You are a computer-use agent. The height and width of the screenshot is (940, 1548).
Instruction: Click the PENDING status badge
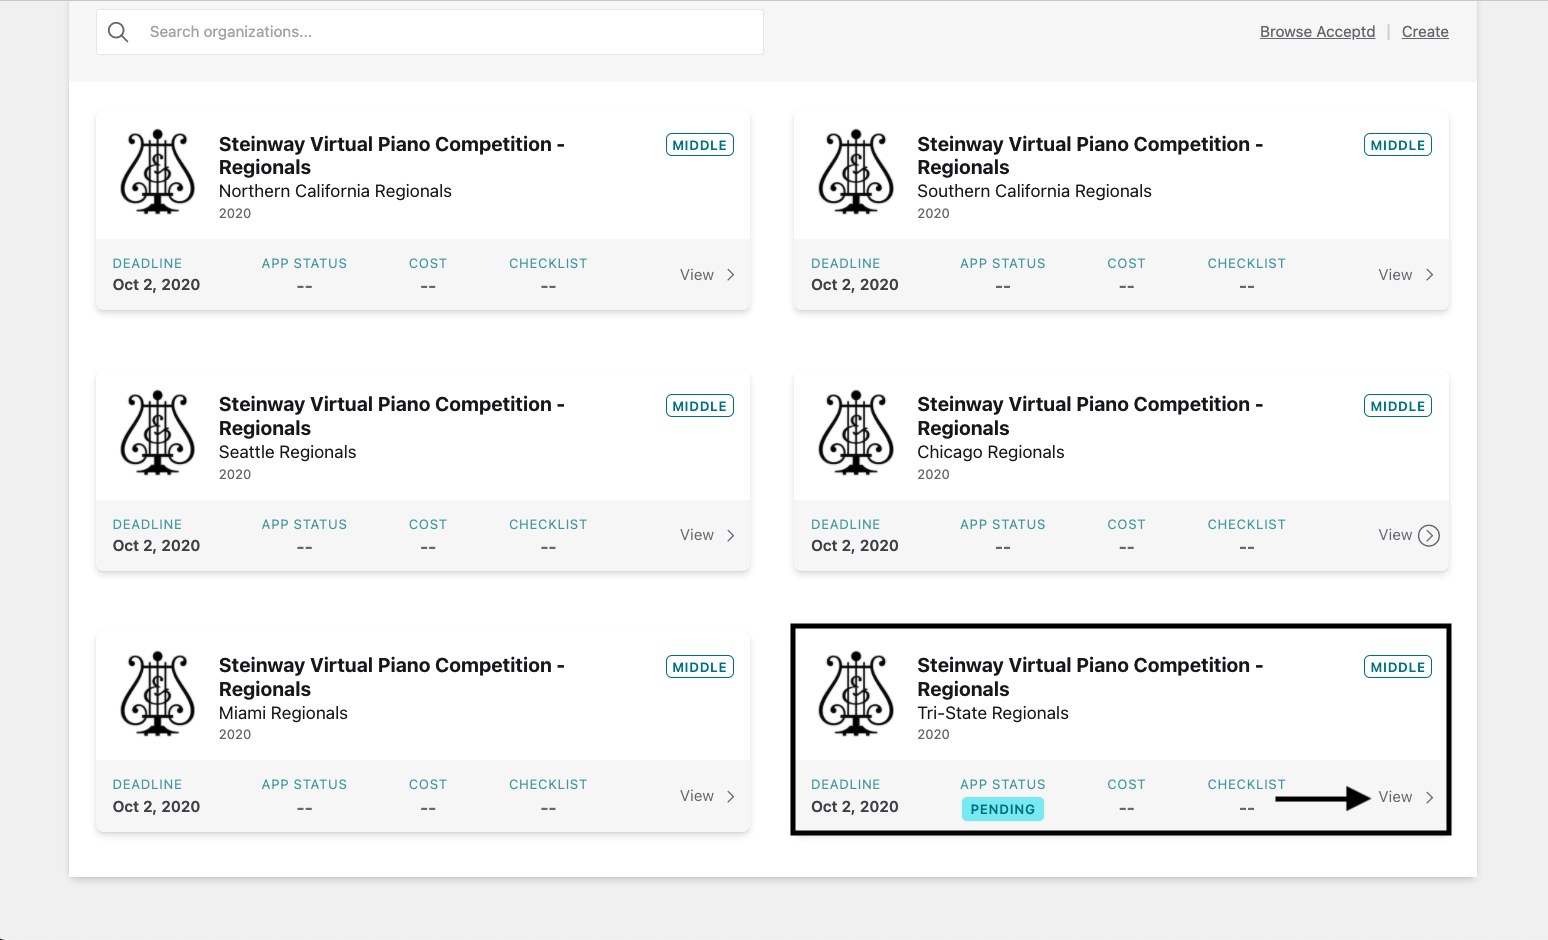click(x=1003, y=809)
